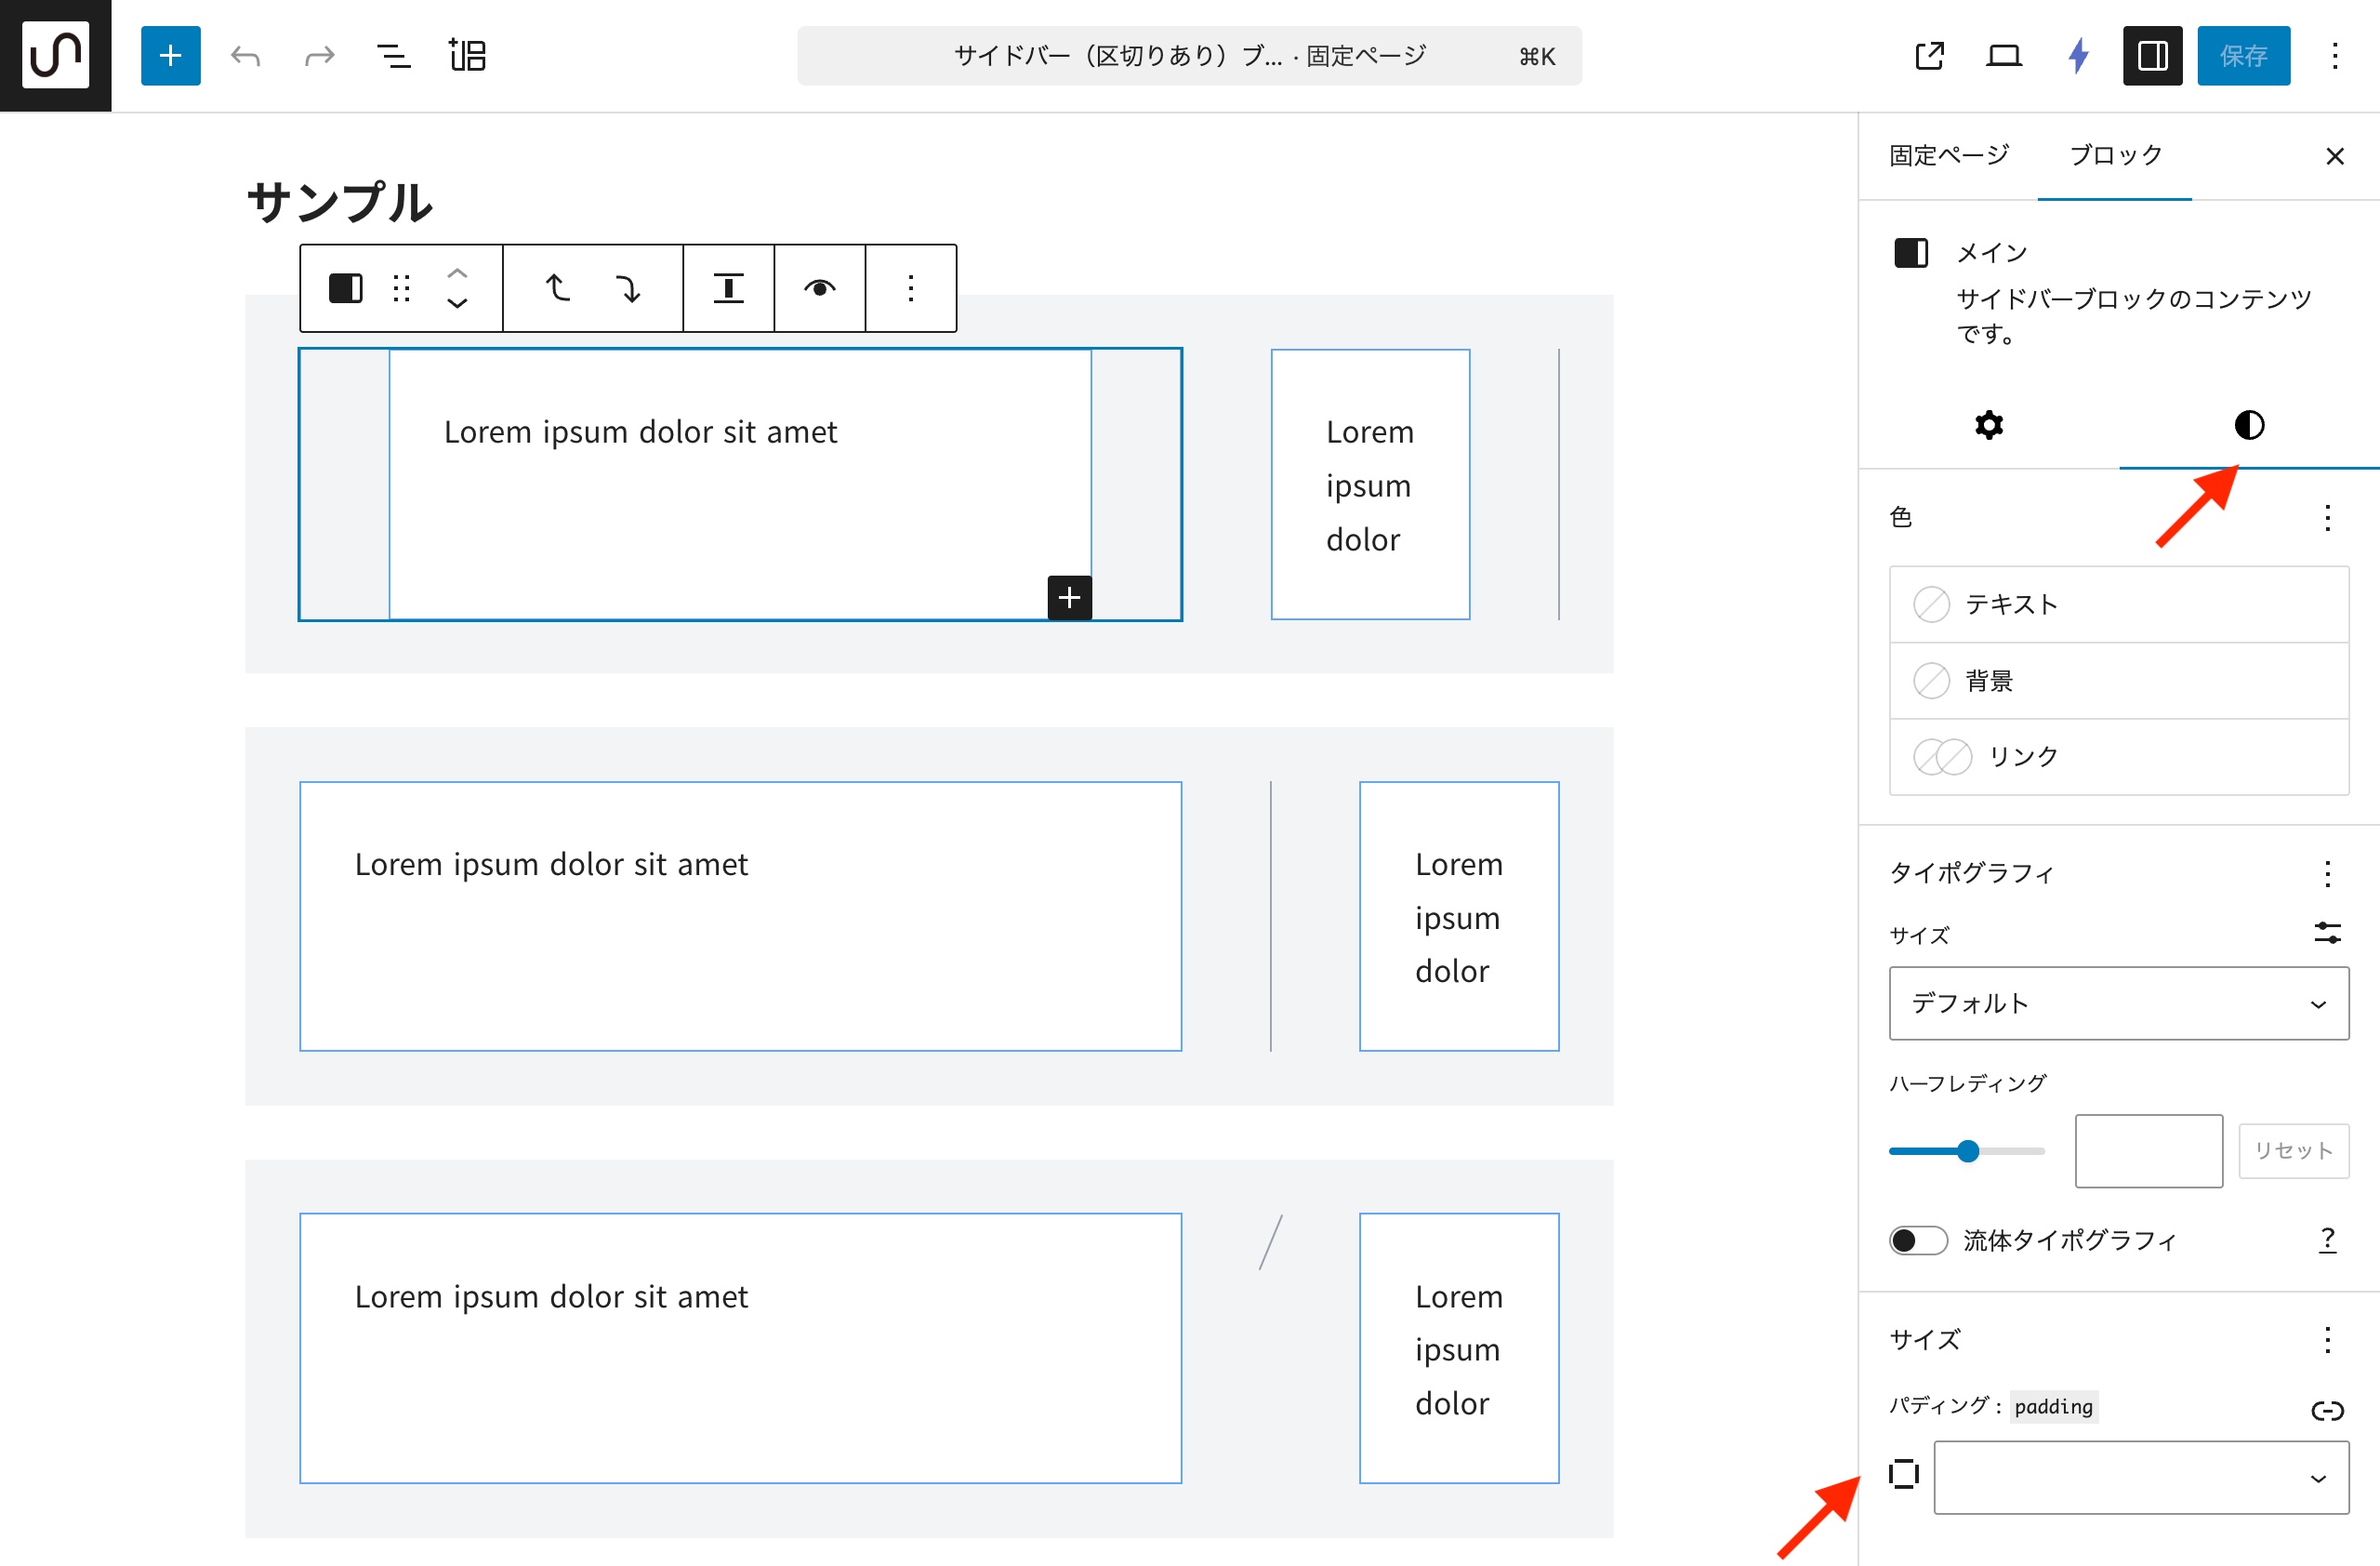
Task: Open the padding value dropdown
Action: pos(2140,1477)
